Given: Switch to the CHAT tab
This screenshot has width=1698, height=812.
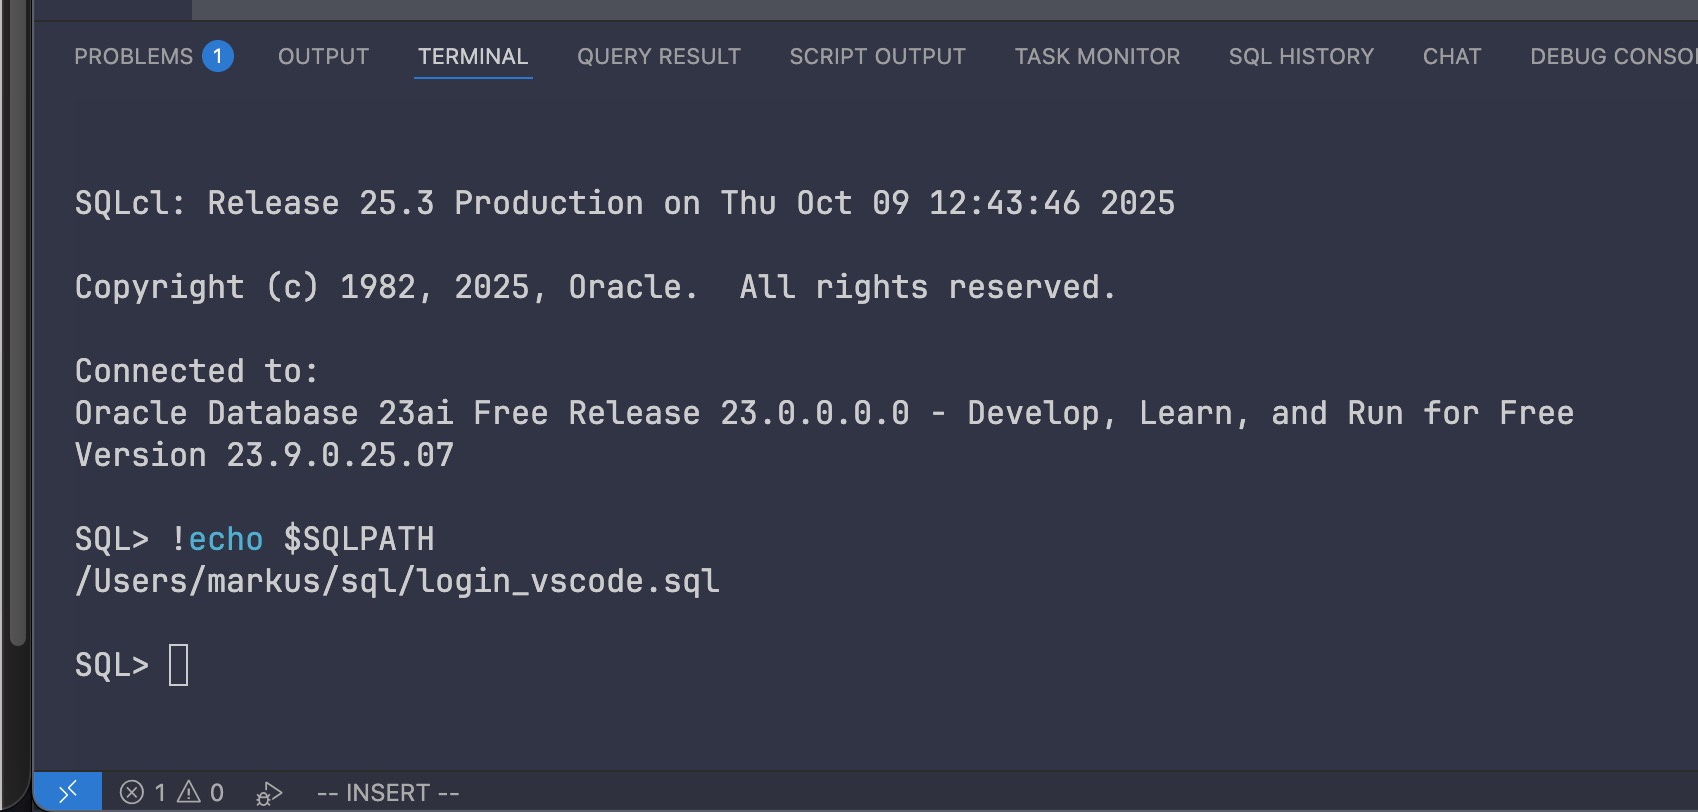Looking at the screenshot, I should click(x=1452, y=56).
